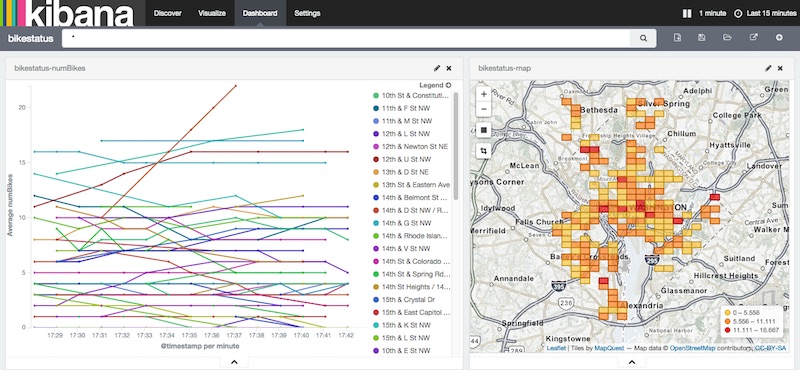Open the CC-BY-SA license link
800x370 pixels.
(x=770, y=348)
